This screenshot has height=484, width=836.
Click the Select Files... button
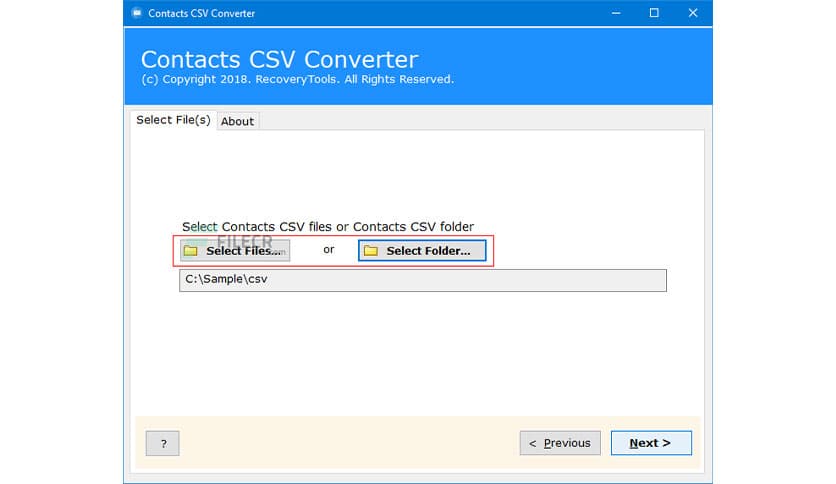(235, 251)
